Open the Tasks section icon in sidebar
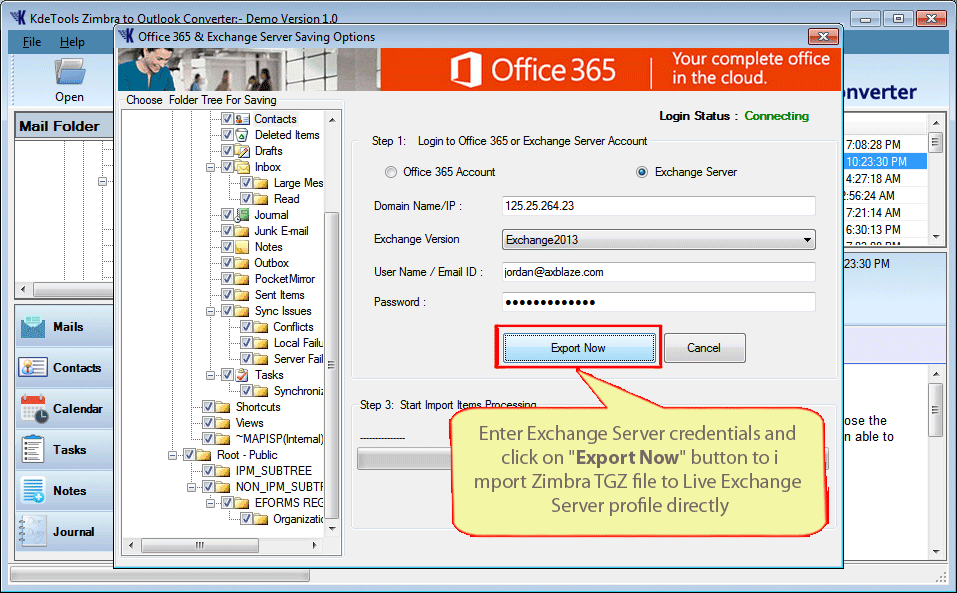 click(33, 450)
